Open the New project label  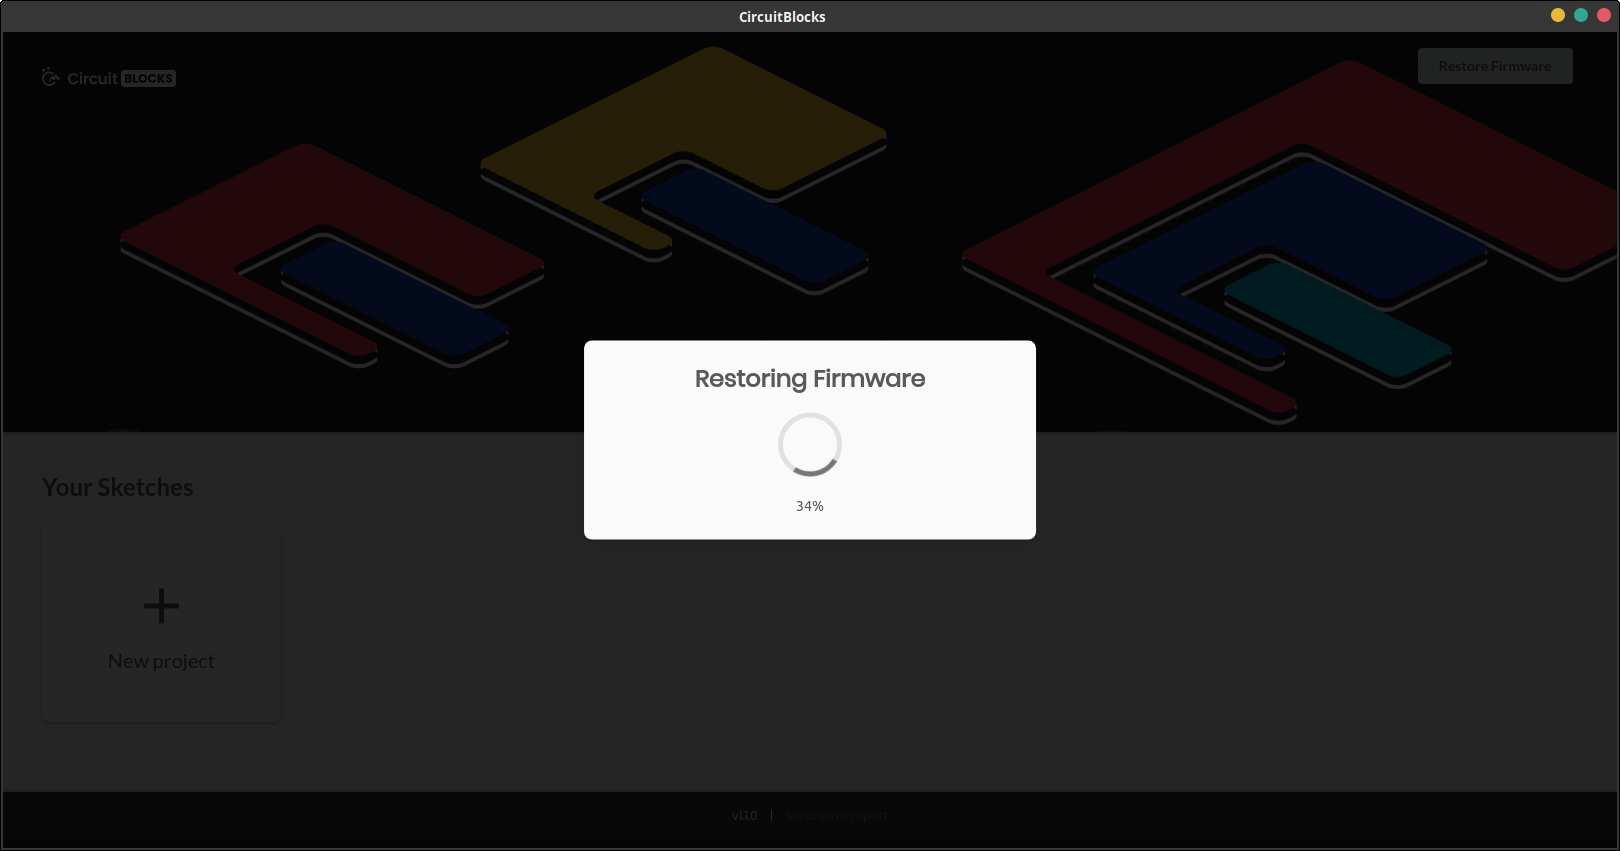coord(161,661)
